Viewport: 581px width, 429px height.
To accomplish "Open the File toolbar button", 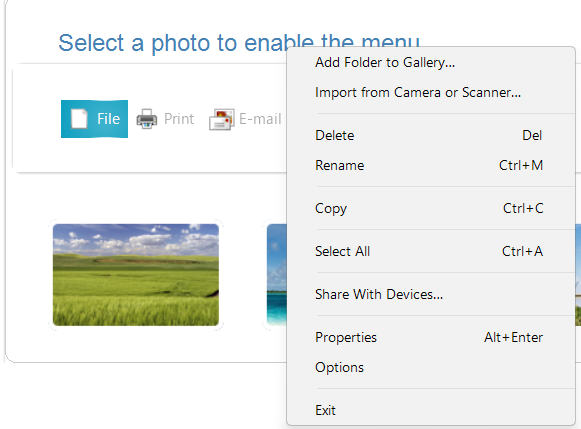I will pos(94,119).
